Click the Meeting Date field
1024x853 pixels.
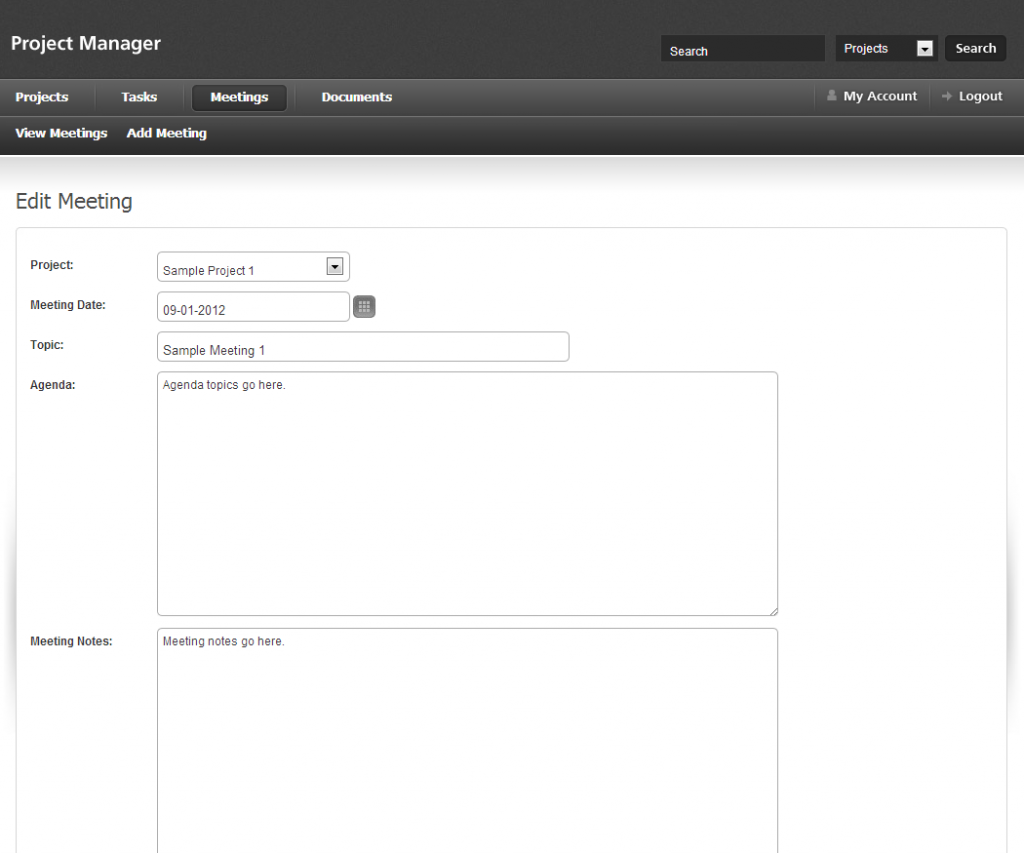coord(253,307)
